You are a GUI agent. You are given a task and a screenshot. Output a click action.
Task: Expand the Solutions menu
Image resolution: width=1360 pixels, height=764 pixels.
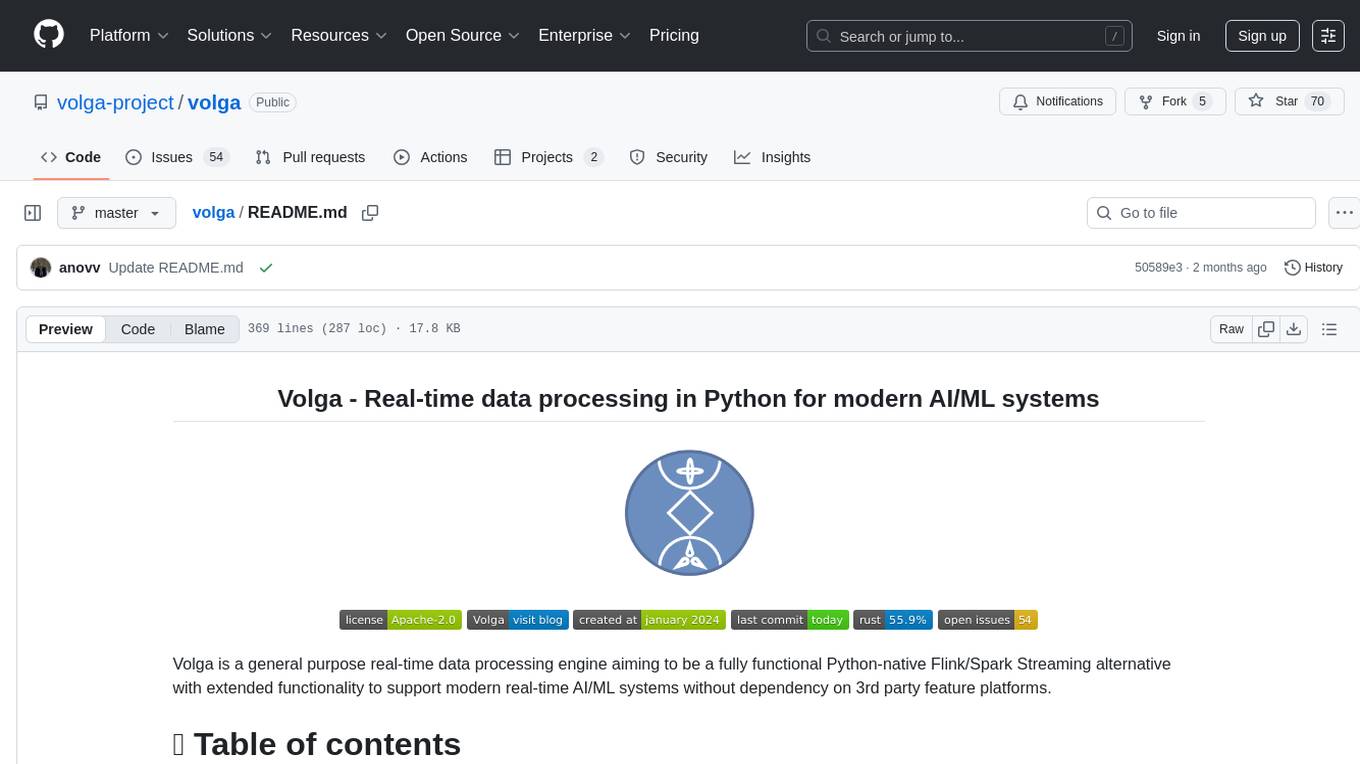point(230,35)
